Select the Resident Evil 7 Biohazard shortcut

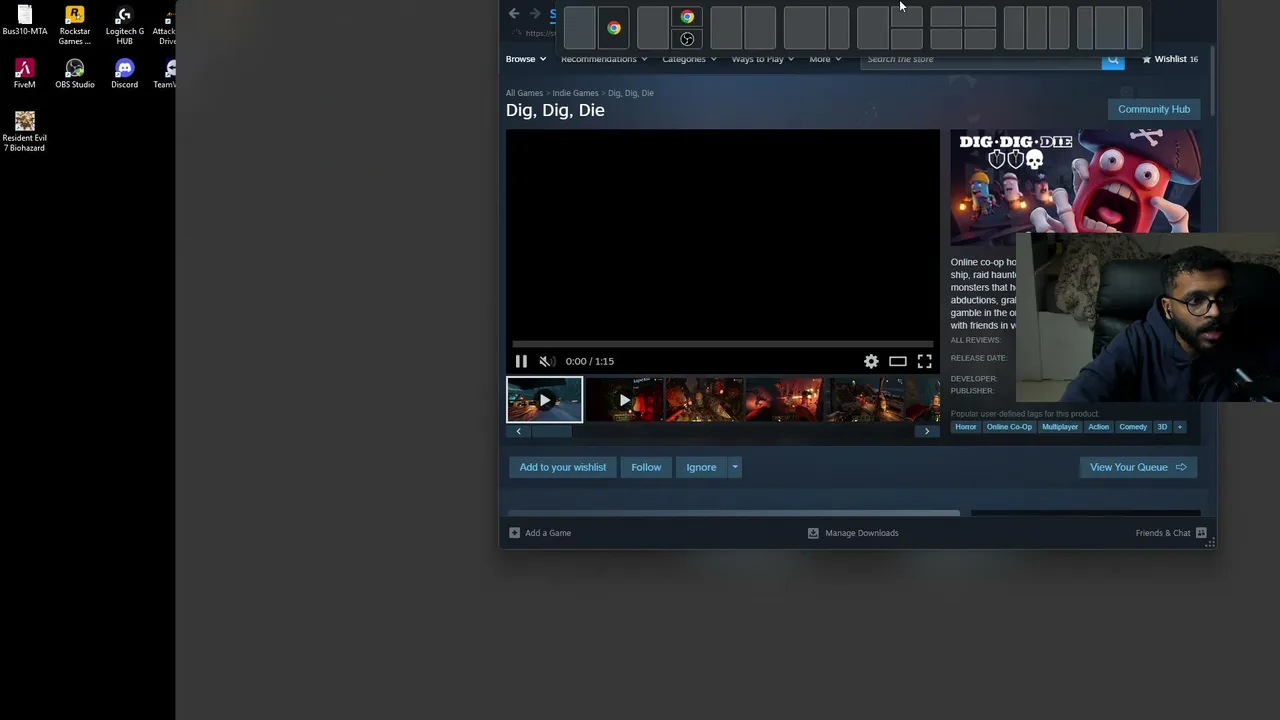(x=25, y=131)
